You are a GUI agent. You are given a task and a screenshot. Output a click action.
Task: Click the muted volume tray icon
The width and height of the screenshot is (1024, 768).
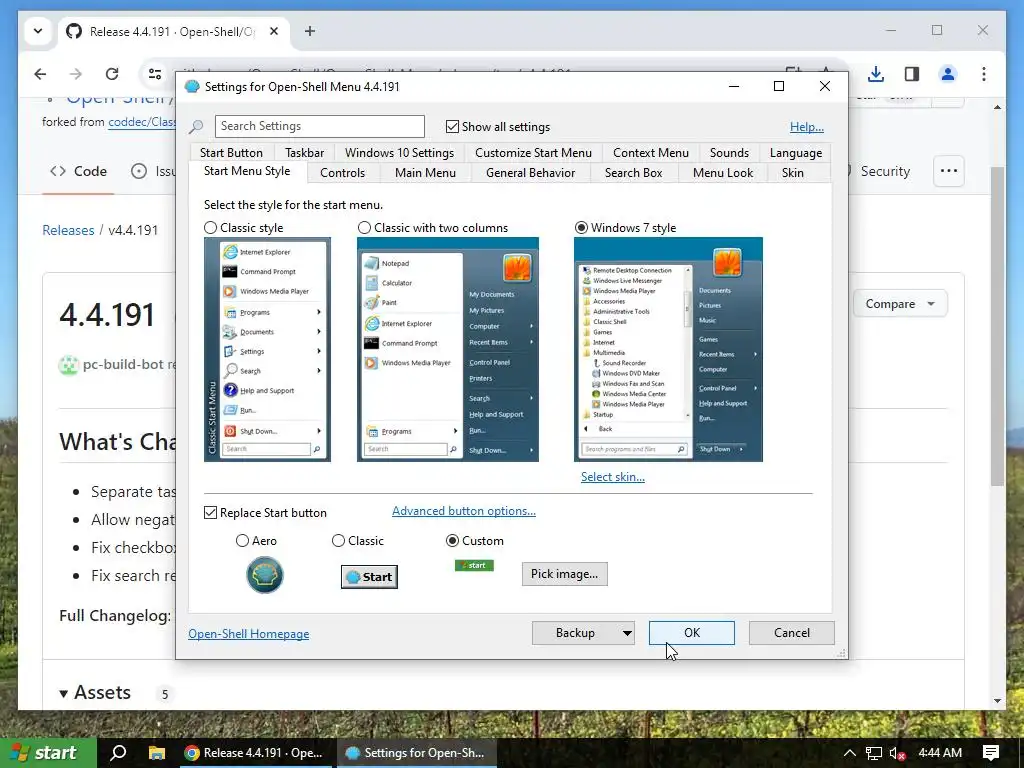point(898,753)
